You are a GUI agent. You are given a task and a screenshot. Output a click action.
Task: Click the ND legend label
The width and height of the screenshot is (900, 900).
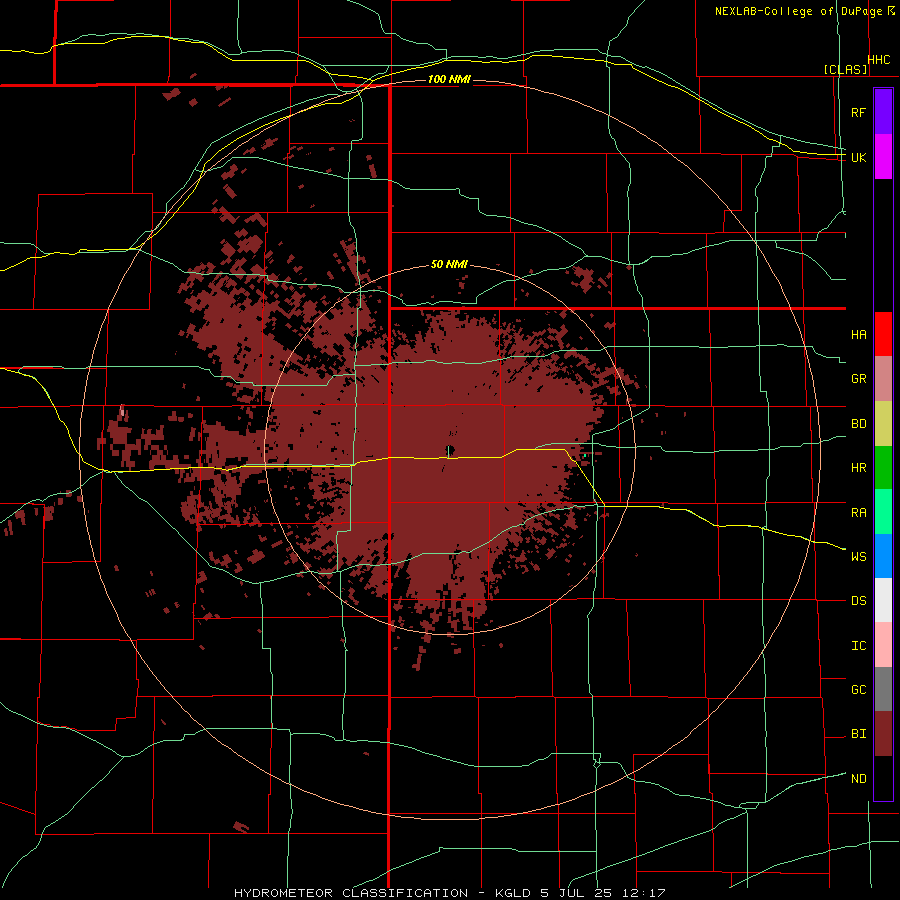click(x=858, y=779)
